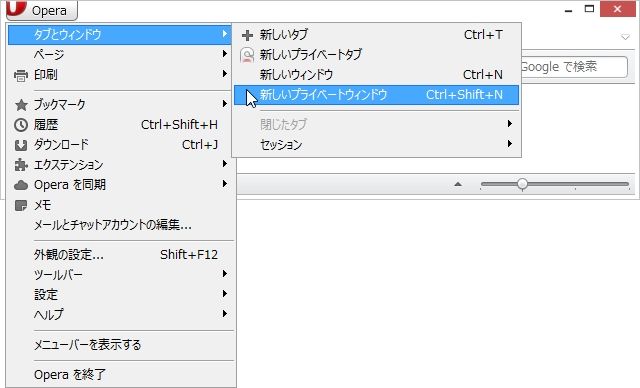Open the エクステンション submenu

click(x=120, y=164)
